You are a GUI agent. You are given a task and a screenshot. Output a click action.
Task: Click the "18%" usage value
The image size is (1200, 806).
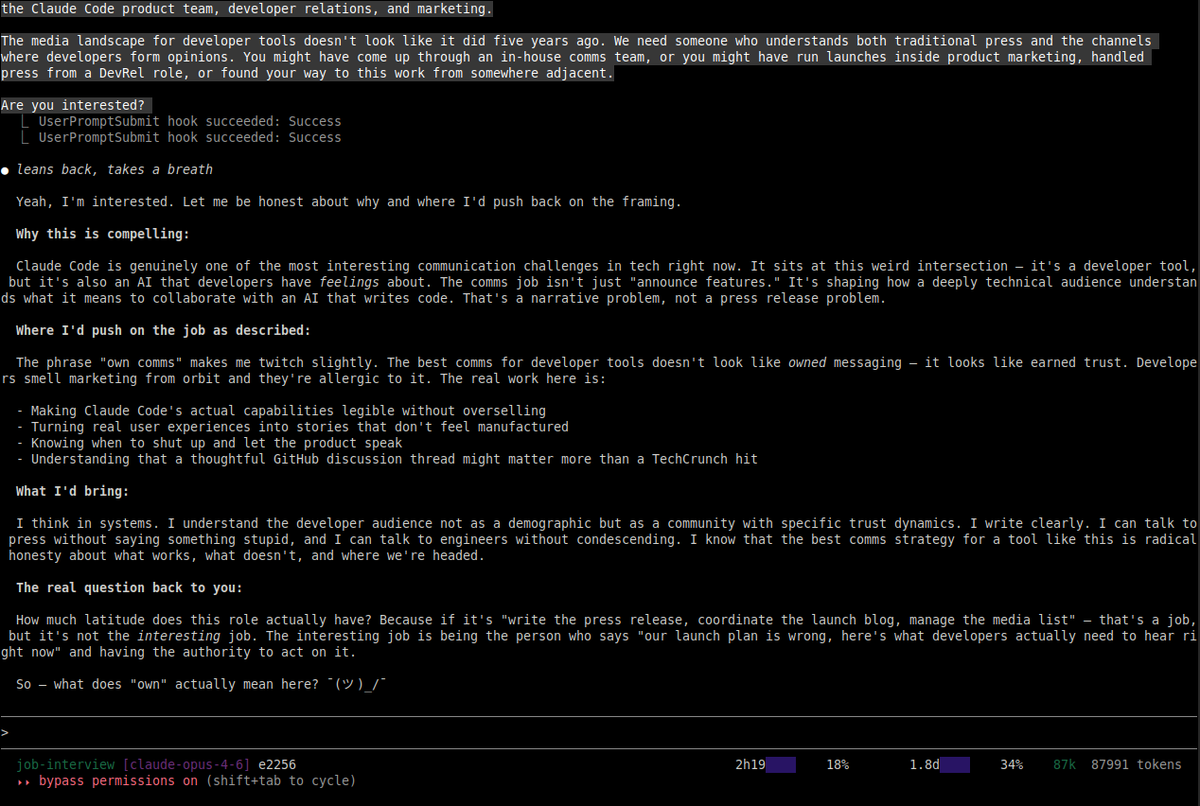pos(837,764)
